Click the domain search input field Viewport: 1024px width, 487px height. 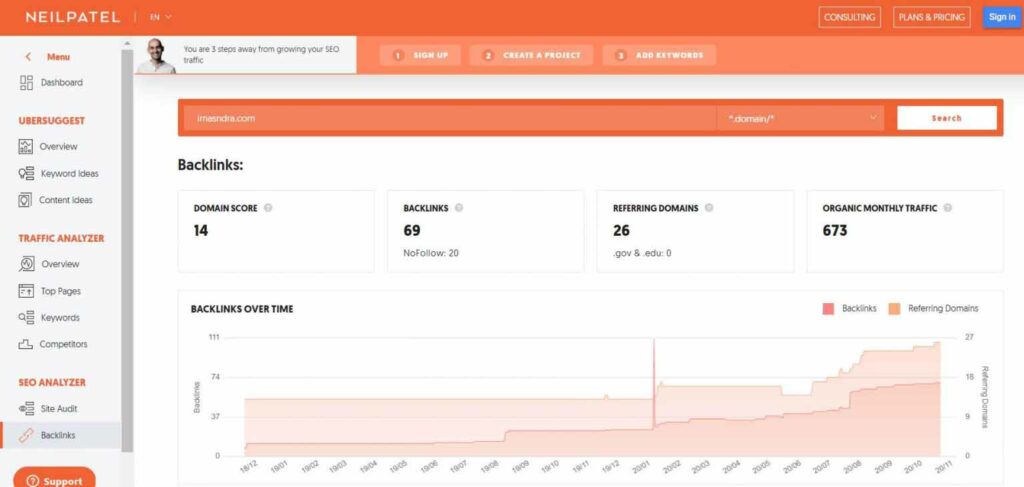pyautogui.click(x=450, y=118)
